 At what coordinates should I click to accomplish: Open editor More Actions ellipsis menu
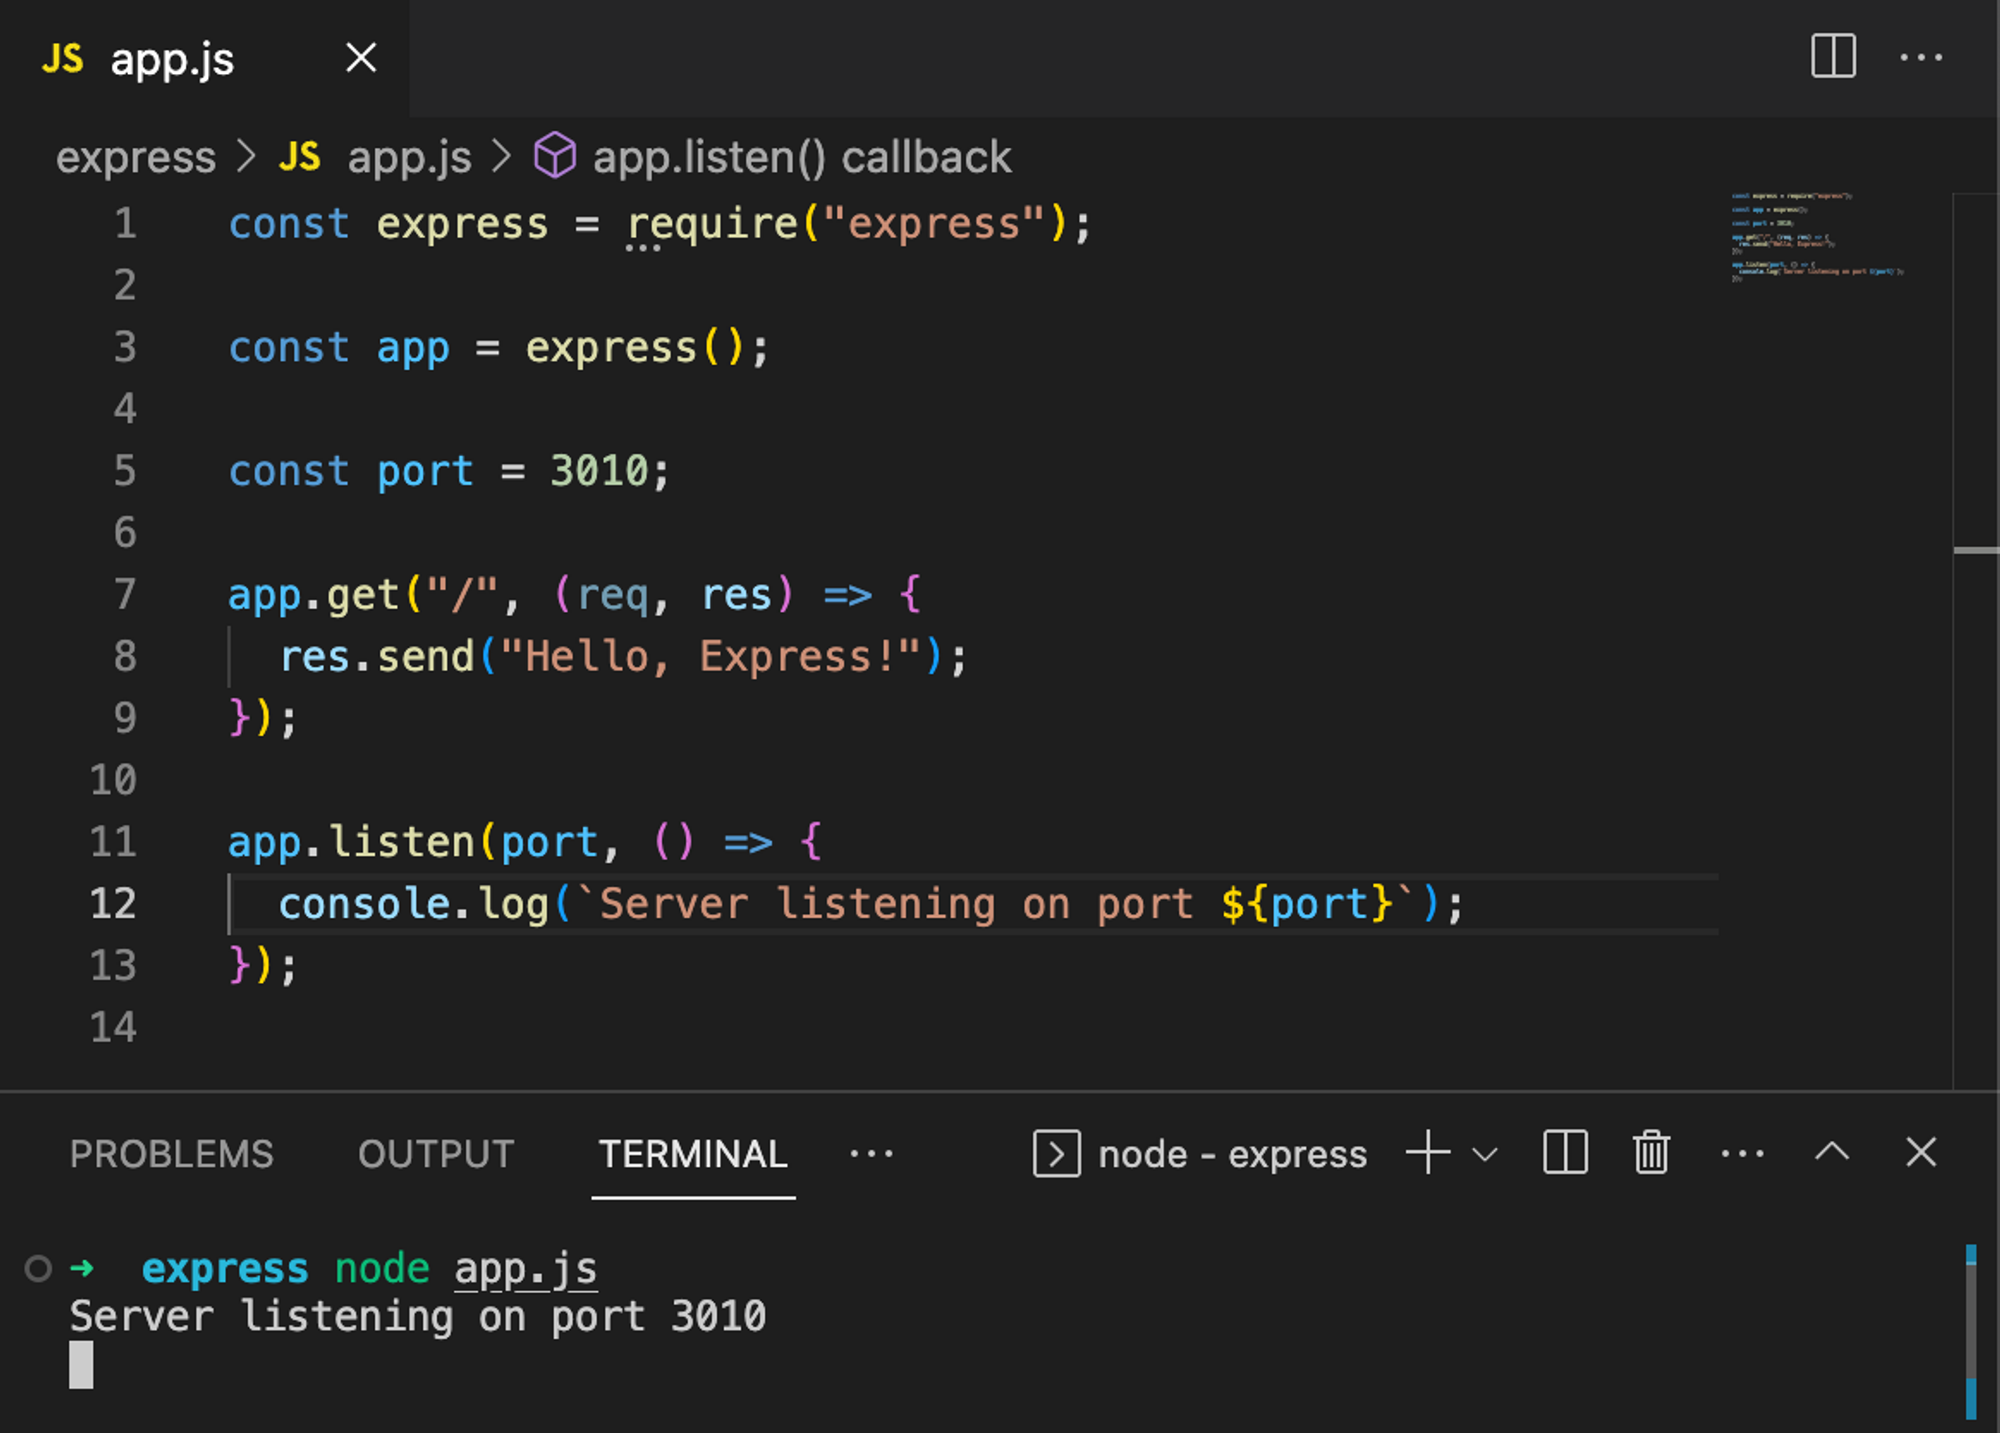[1921, 58]
